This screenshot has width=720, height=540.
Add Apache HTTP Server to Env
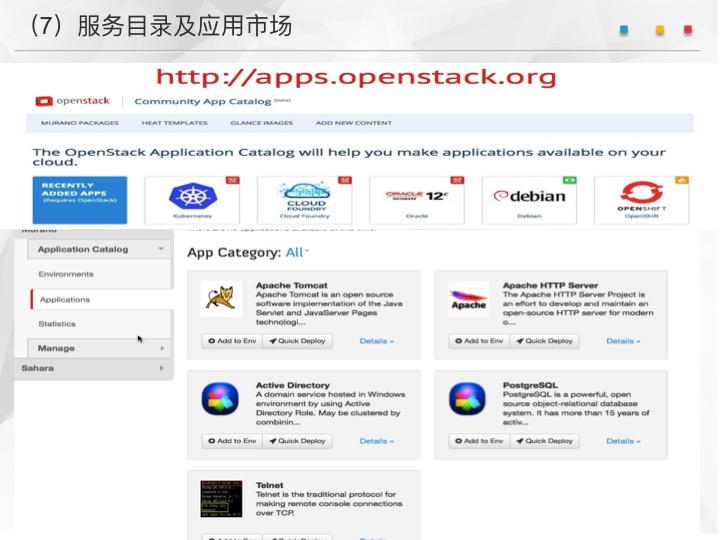[479, 341]
